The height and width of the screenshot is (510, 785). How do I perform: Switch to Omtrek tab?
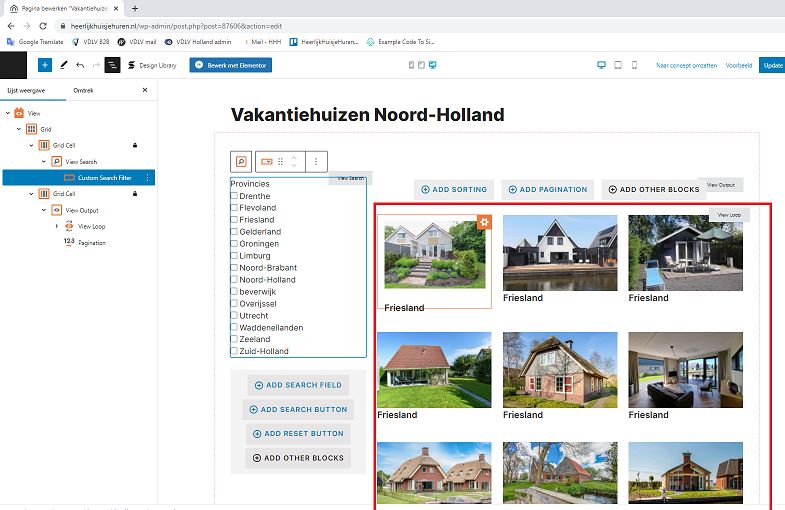pos(83,91)
